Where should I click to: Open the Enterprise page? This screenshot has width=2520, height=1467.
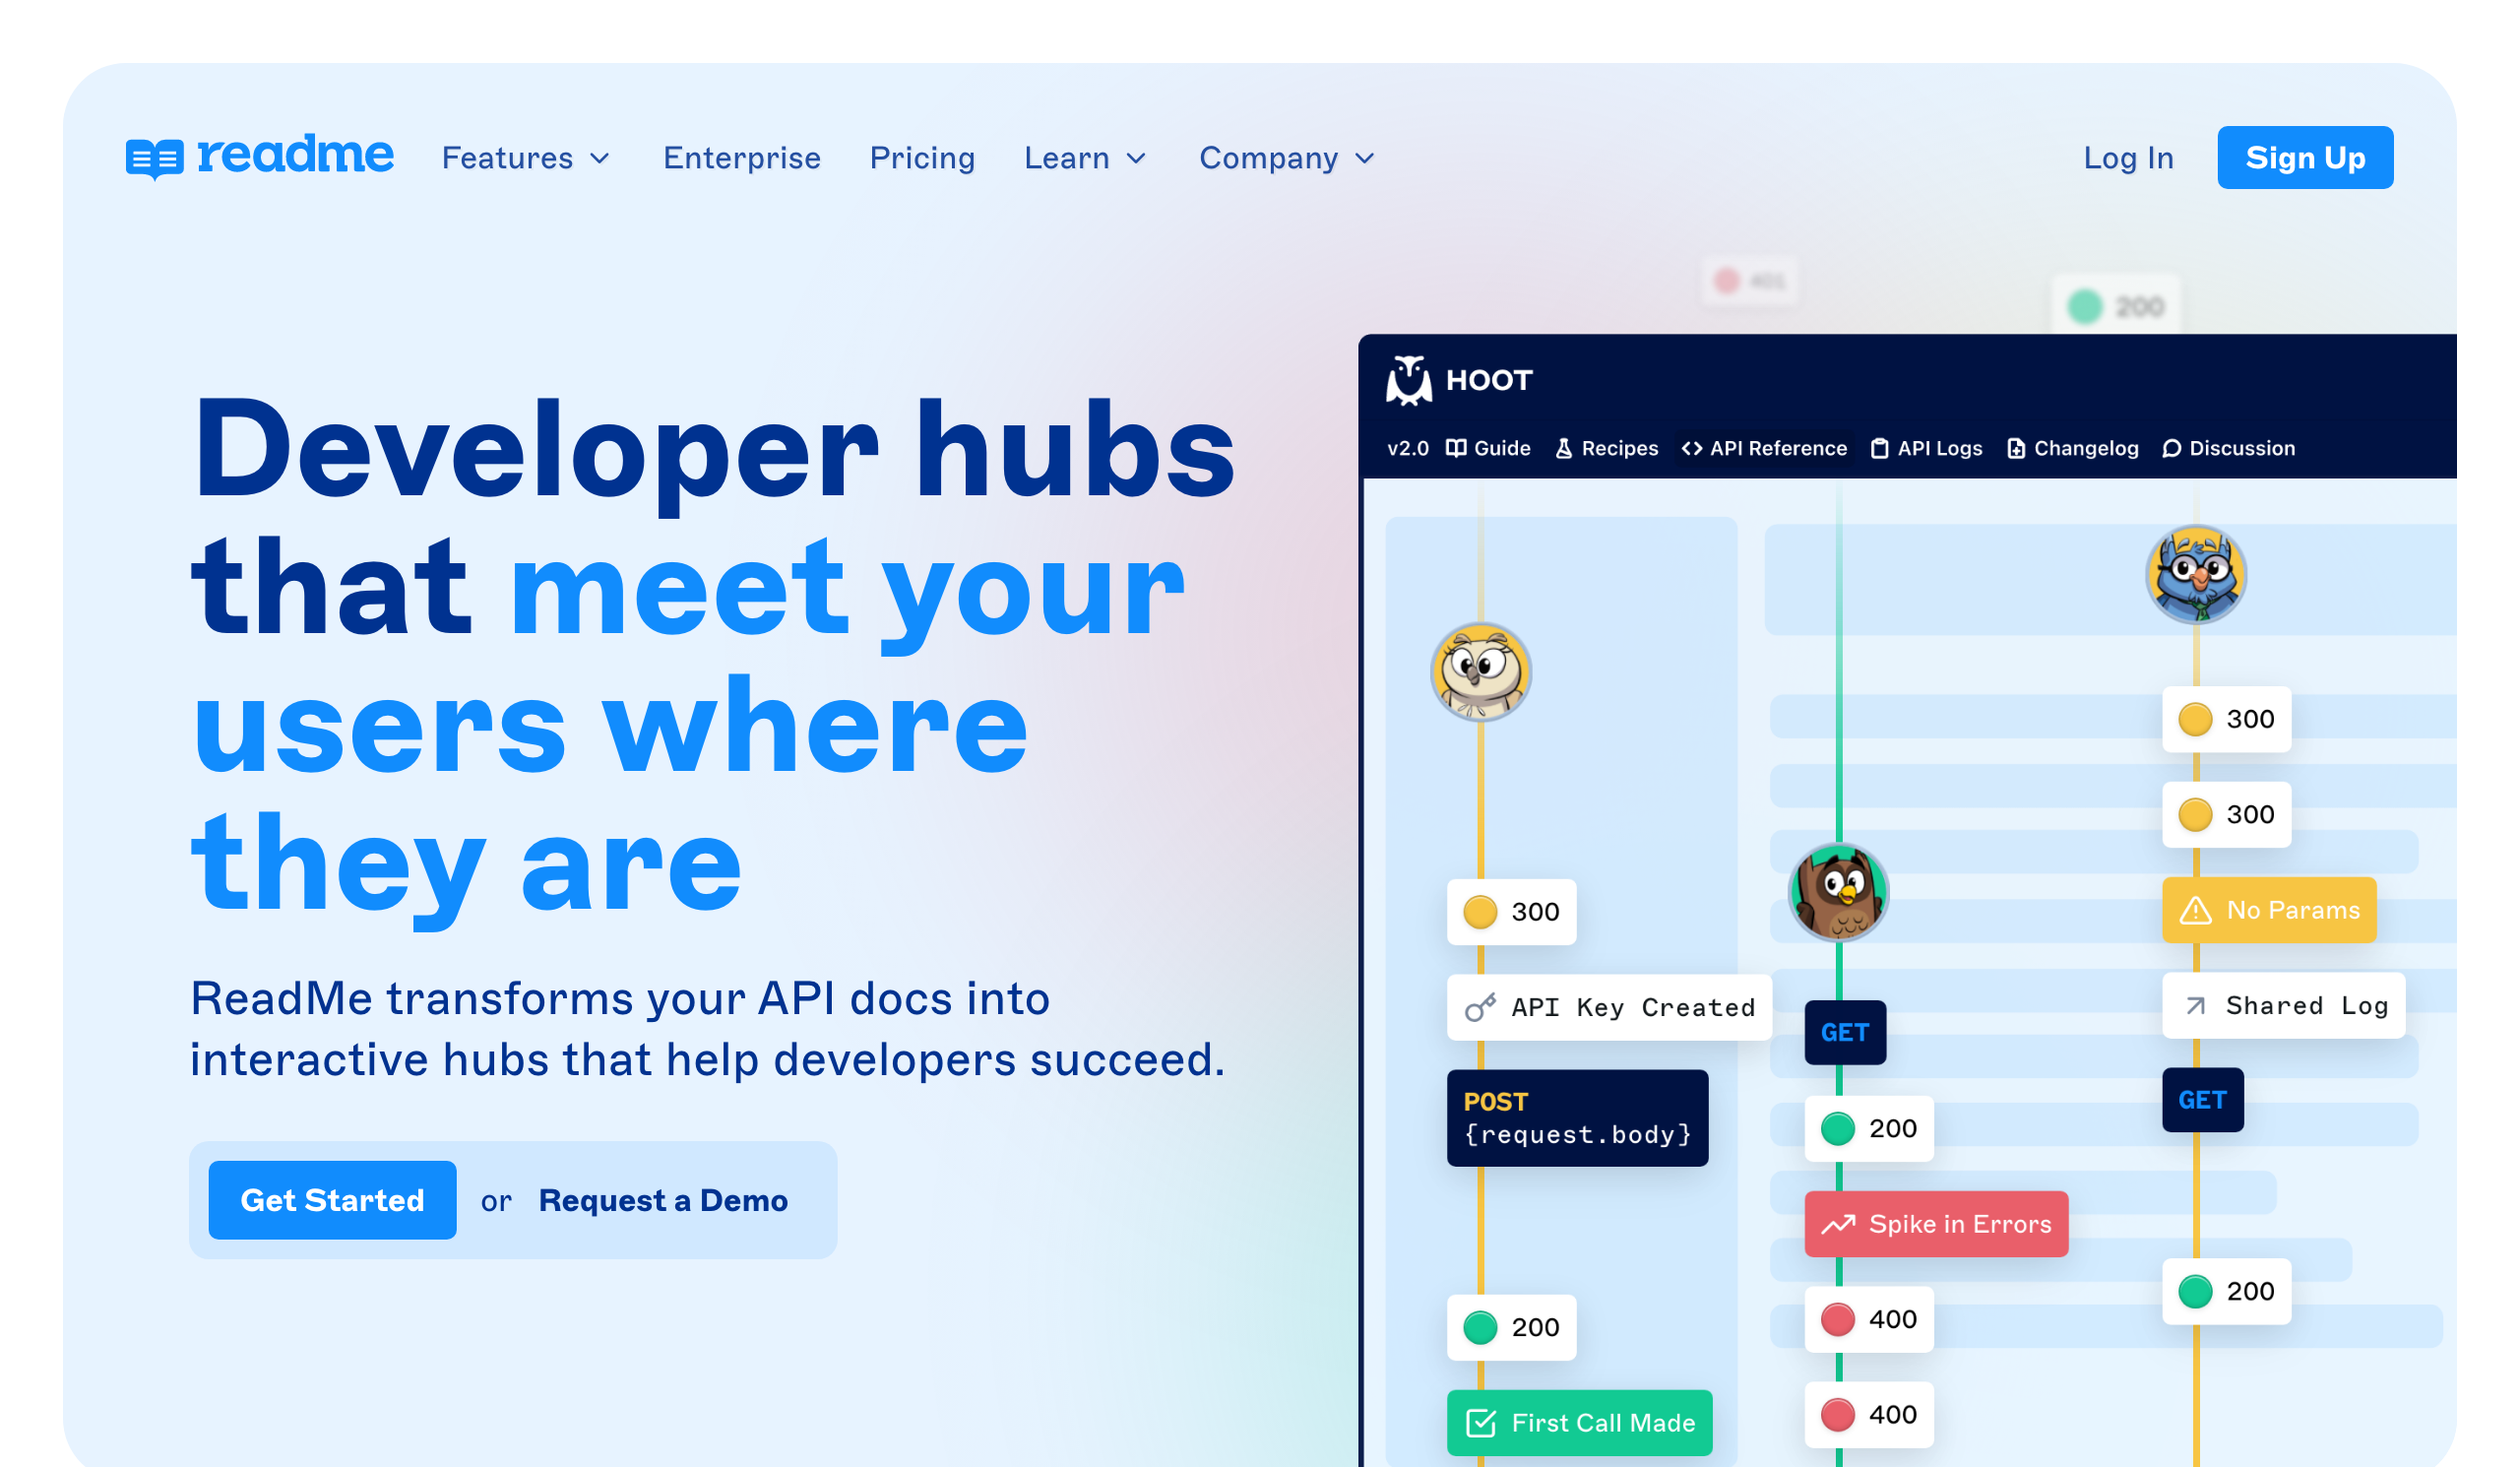741,158
